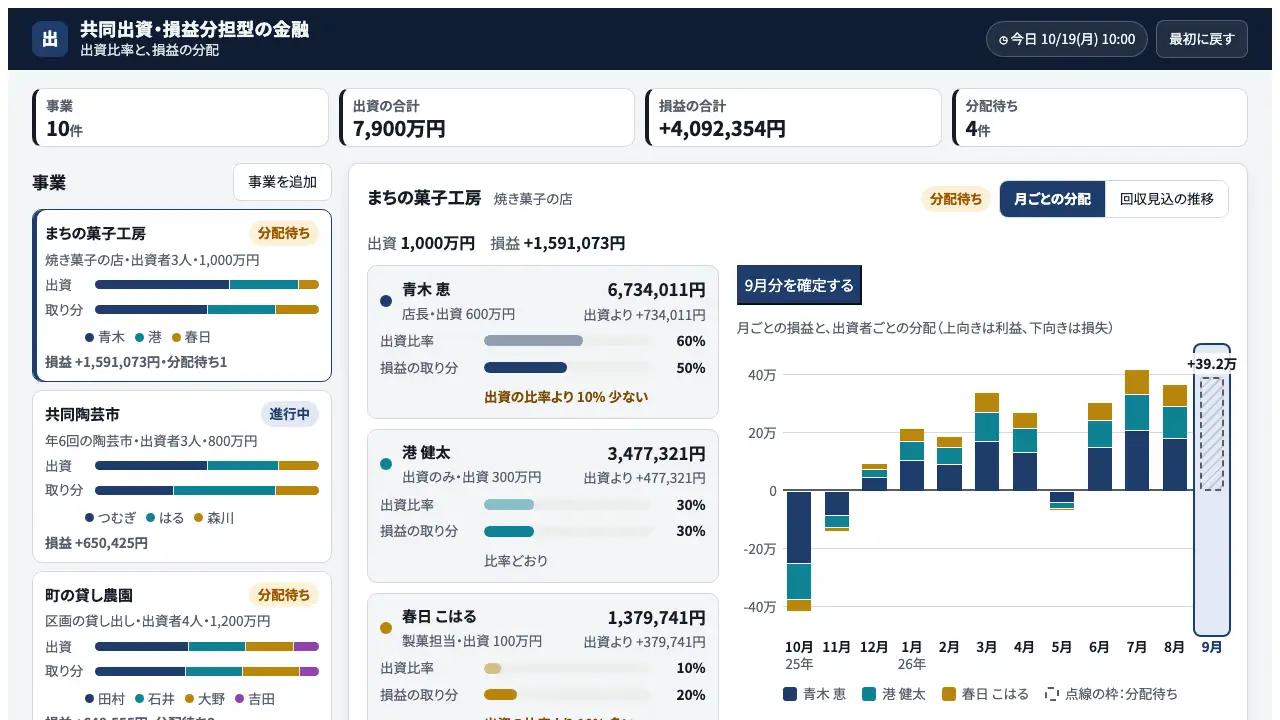Click the 分配待ち 4件 summary card
Image resolution: width=1280 pixels, height=720 pixels.
point(1100,118)
